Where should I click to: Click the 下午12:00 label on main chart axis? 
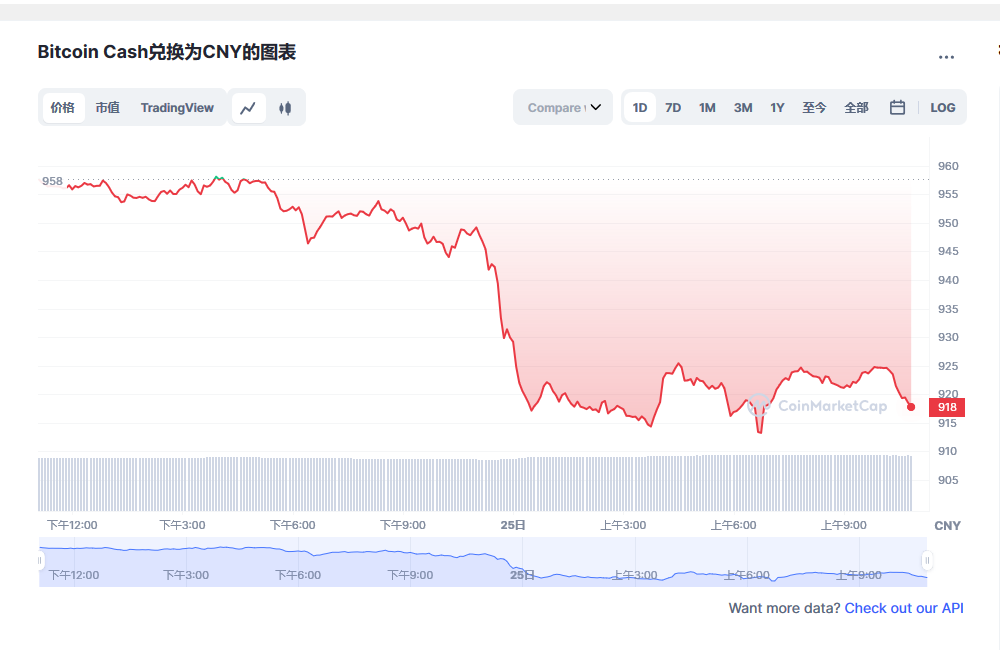[x=72, y=525]
